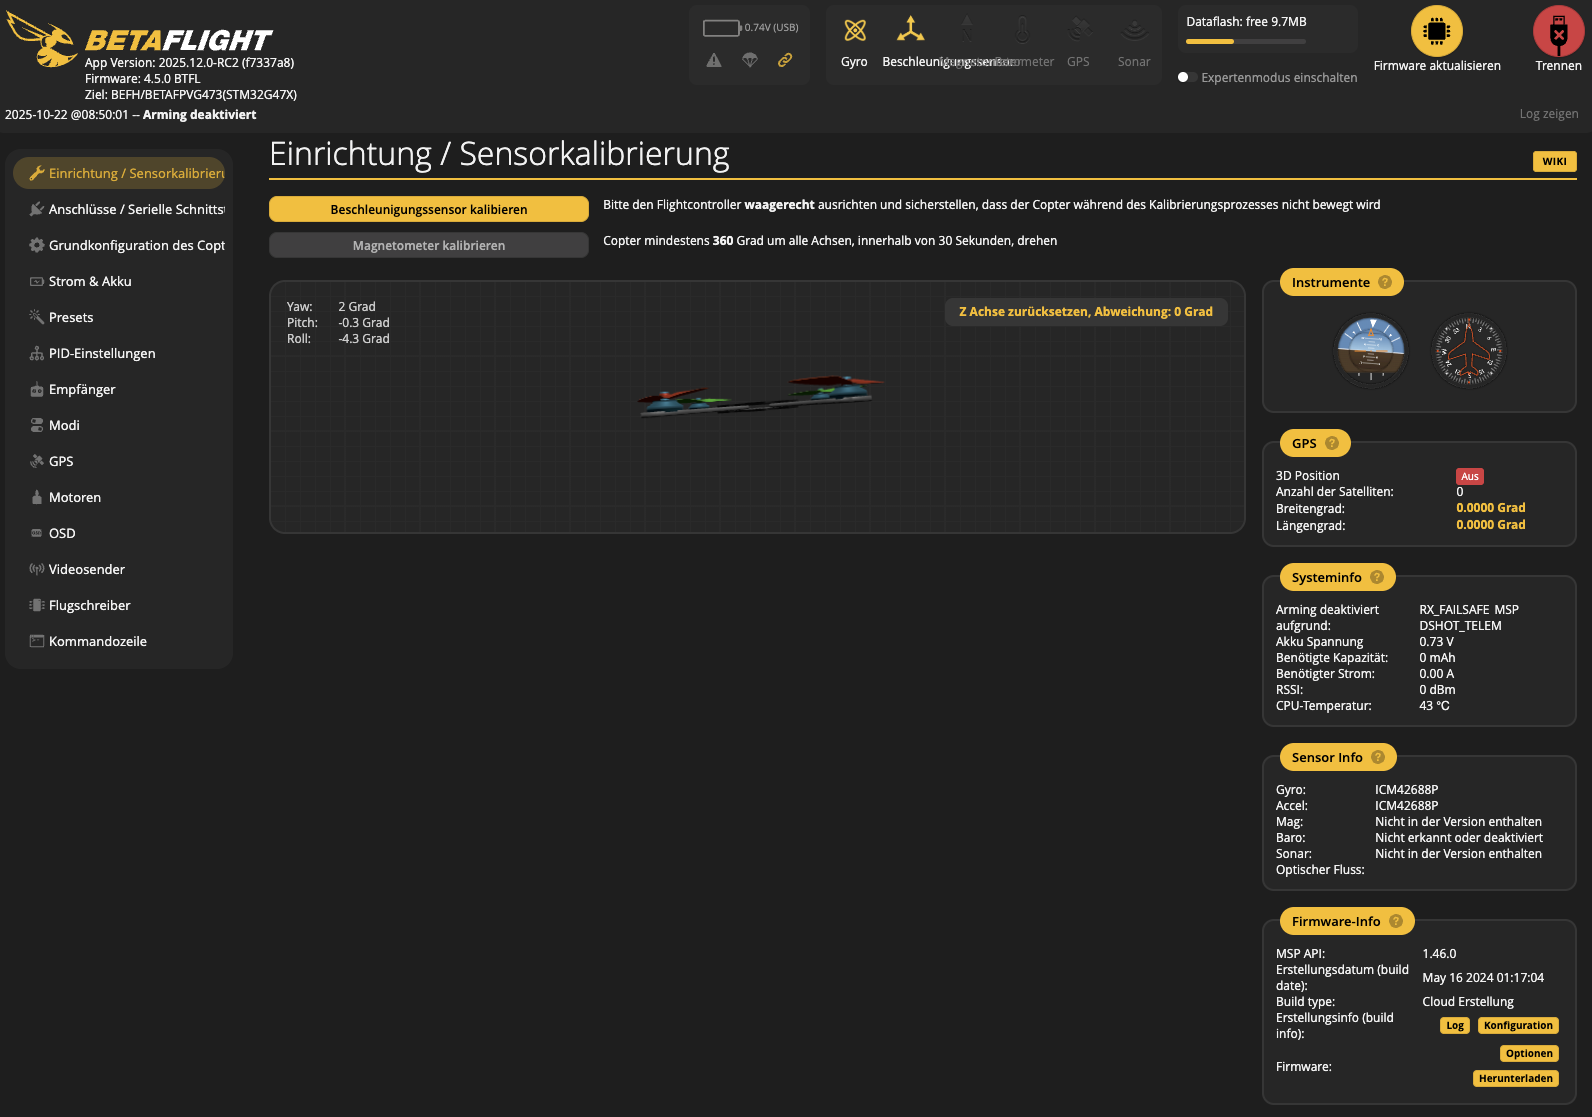
Task: Open the WIKI link button
Action: [x=1554, y=162]
